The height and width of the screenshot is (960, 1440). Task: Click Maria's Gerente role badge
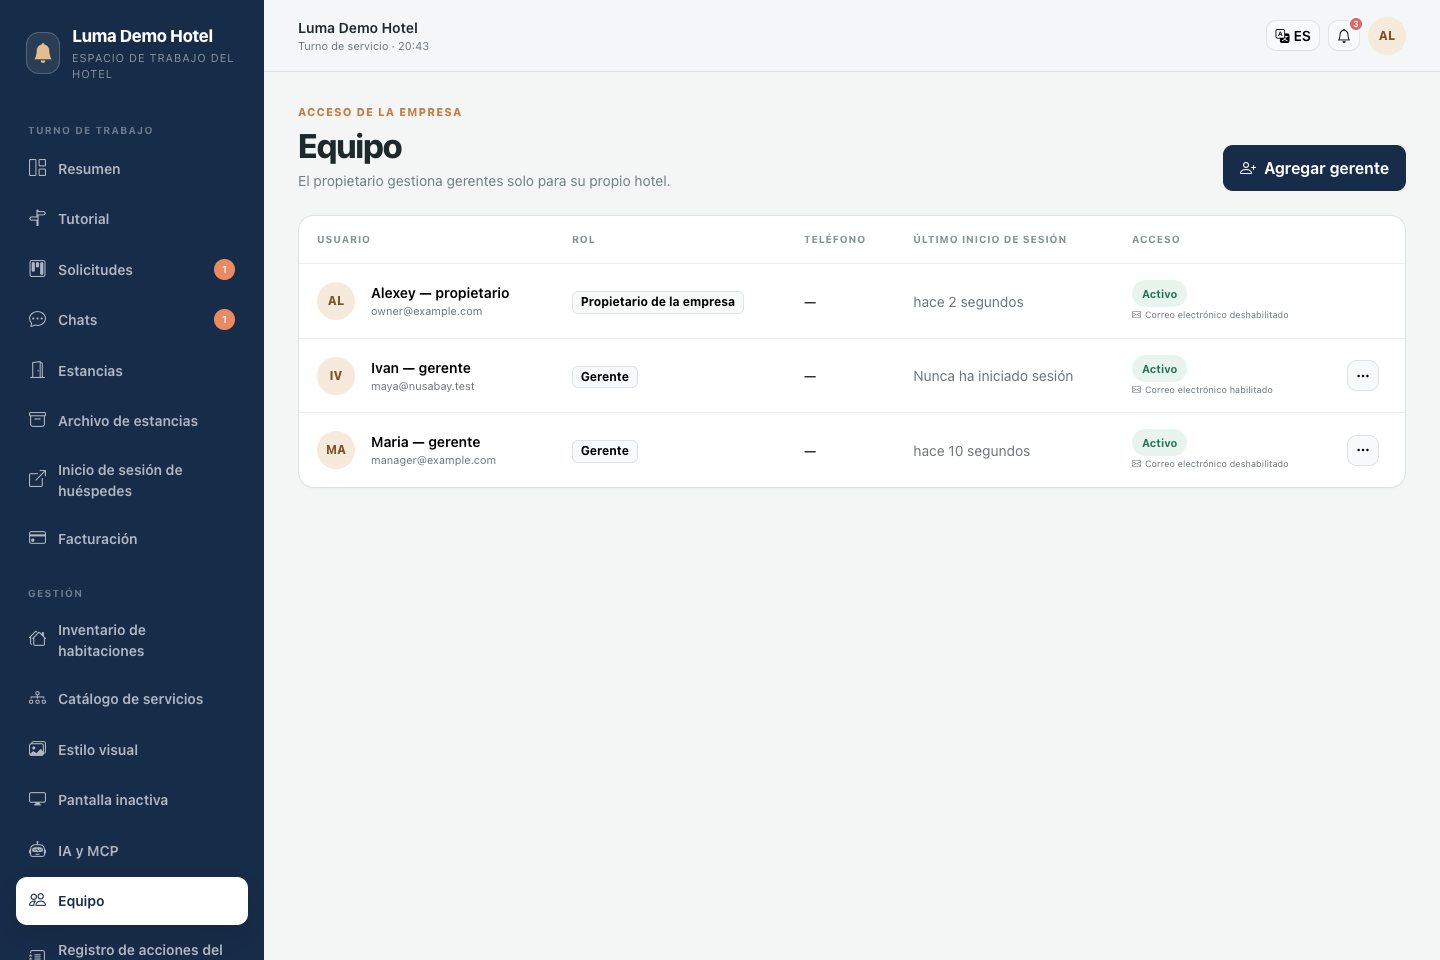point(605,451)
